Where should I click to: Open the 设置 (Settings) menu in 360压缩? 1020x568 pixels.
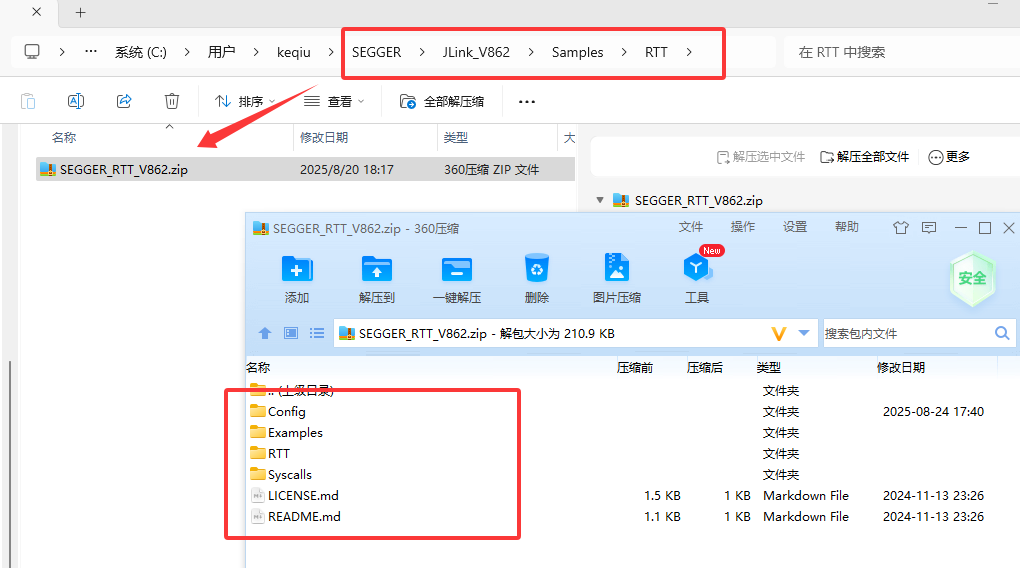pos(795,227)
